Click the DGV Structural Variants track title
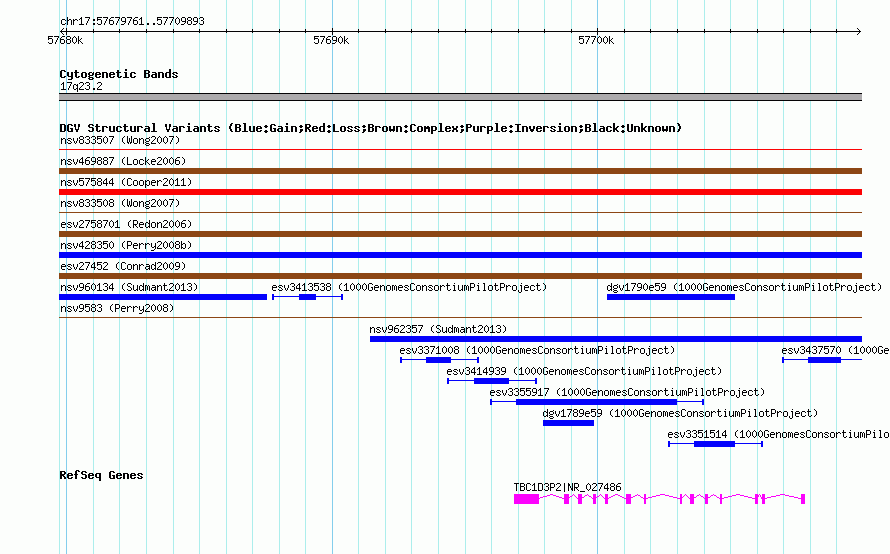Screen dimensions: 890x554 (370, 128)
